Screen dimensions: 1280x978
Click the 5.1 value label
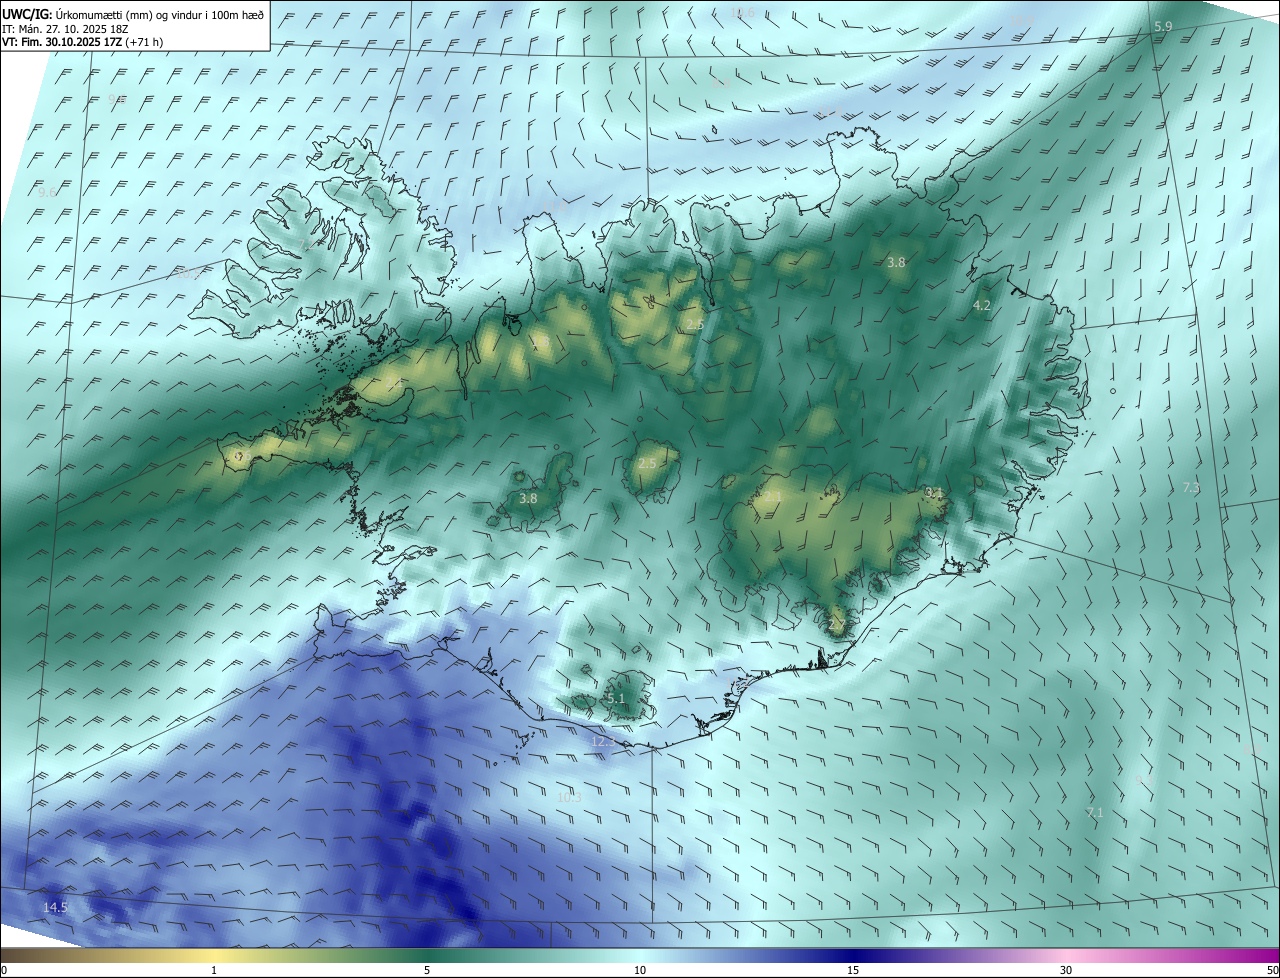pyautogui.click(x=615, y=699)
